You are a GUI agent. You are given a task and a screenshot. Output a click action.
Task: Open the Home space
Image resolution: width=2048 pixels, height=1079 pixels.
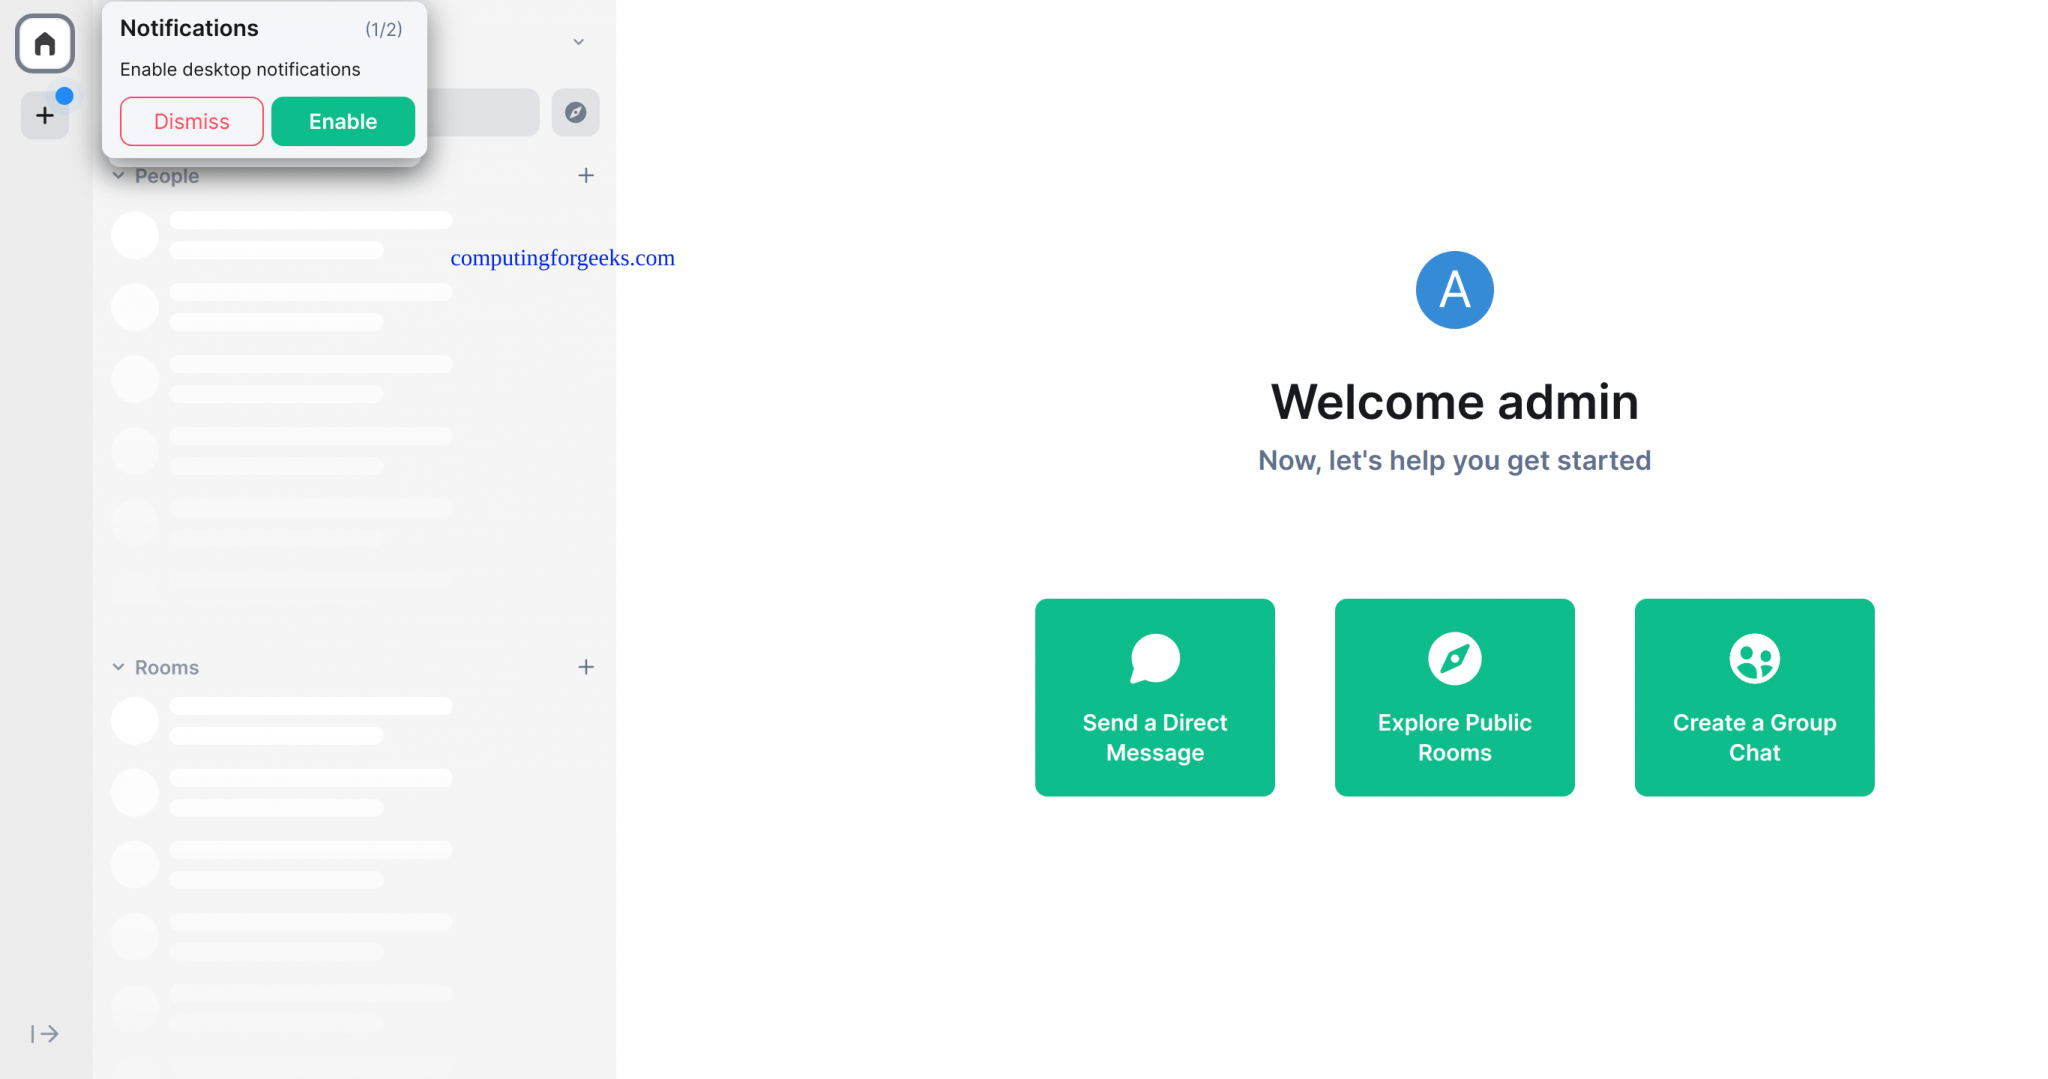(44, 43)
